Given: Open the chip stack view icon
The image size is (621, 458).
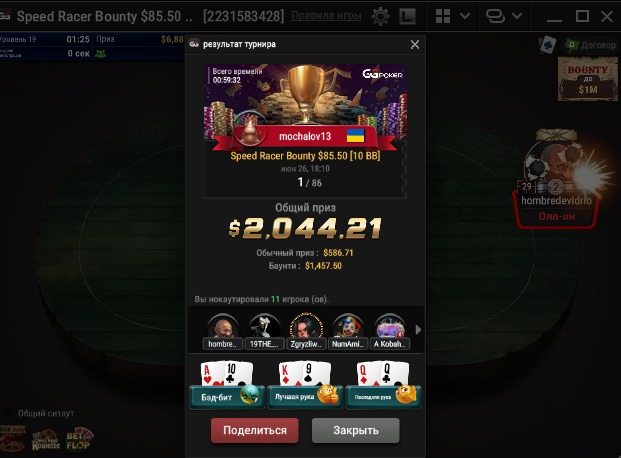Looking at the screenshot, I should pyautogui.click(x=495, y=16).
